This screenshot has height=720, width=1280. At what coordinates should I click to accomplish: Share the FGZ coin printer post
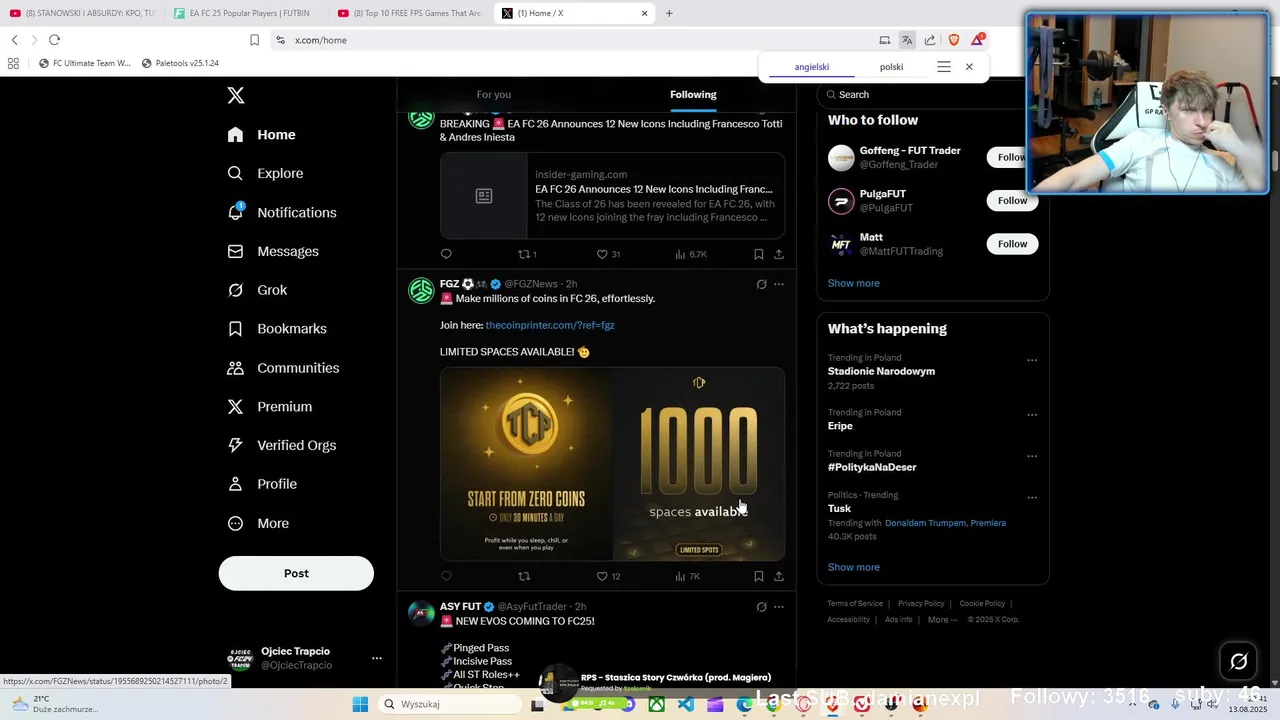[779, 576]
